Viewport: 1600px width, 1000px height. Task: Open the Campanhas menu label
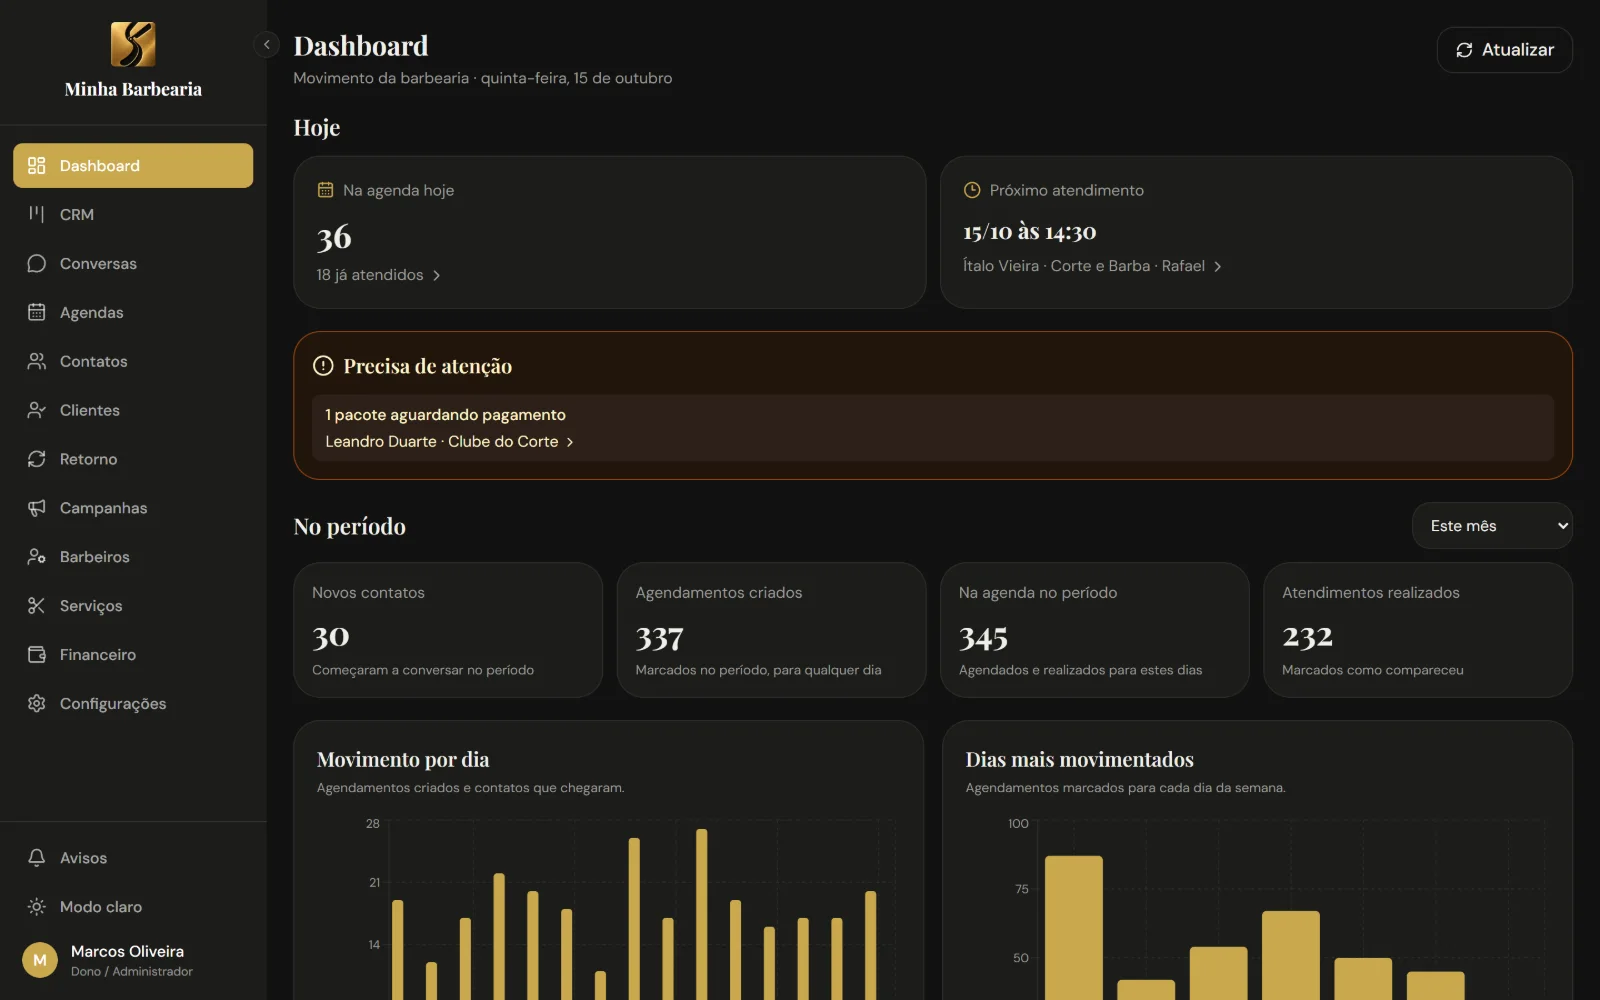pos(104,508)
